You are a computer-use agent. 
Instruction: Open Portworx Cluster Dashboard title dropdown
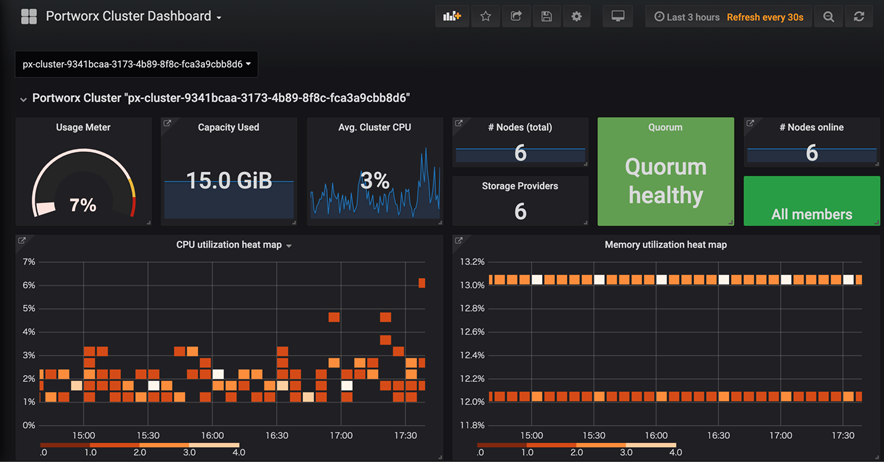pos(134,16)
